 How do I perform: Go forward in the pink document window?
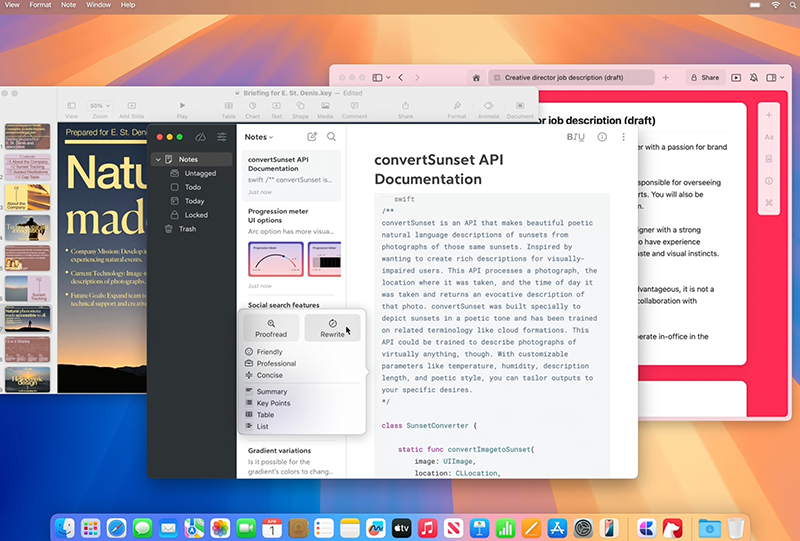click(x=417, y=78)
